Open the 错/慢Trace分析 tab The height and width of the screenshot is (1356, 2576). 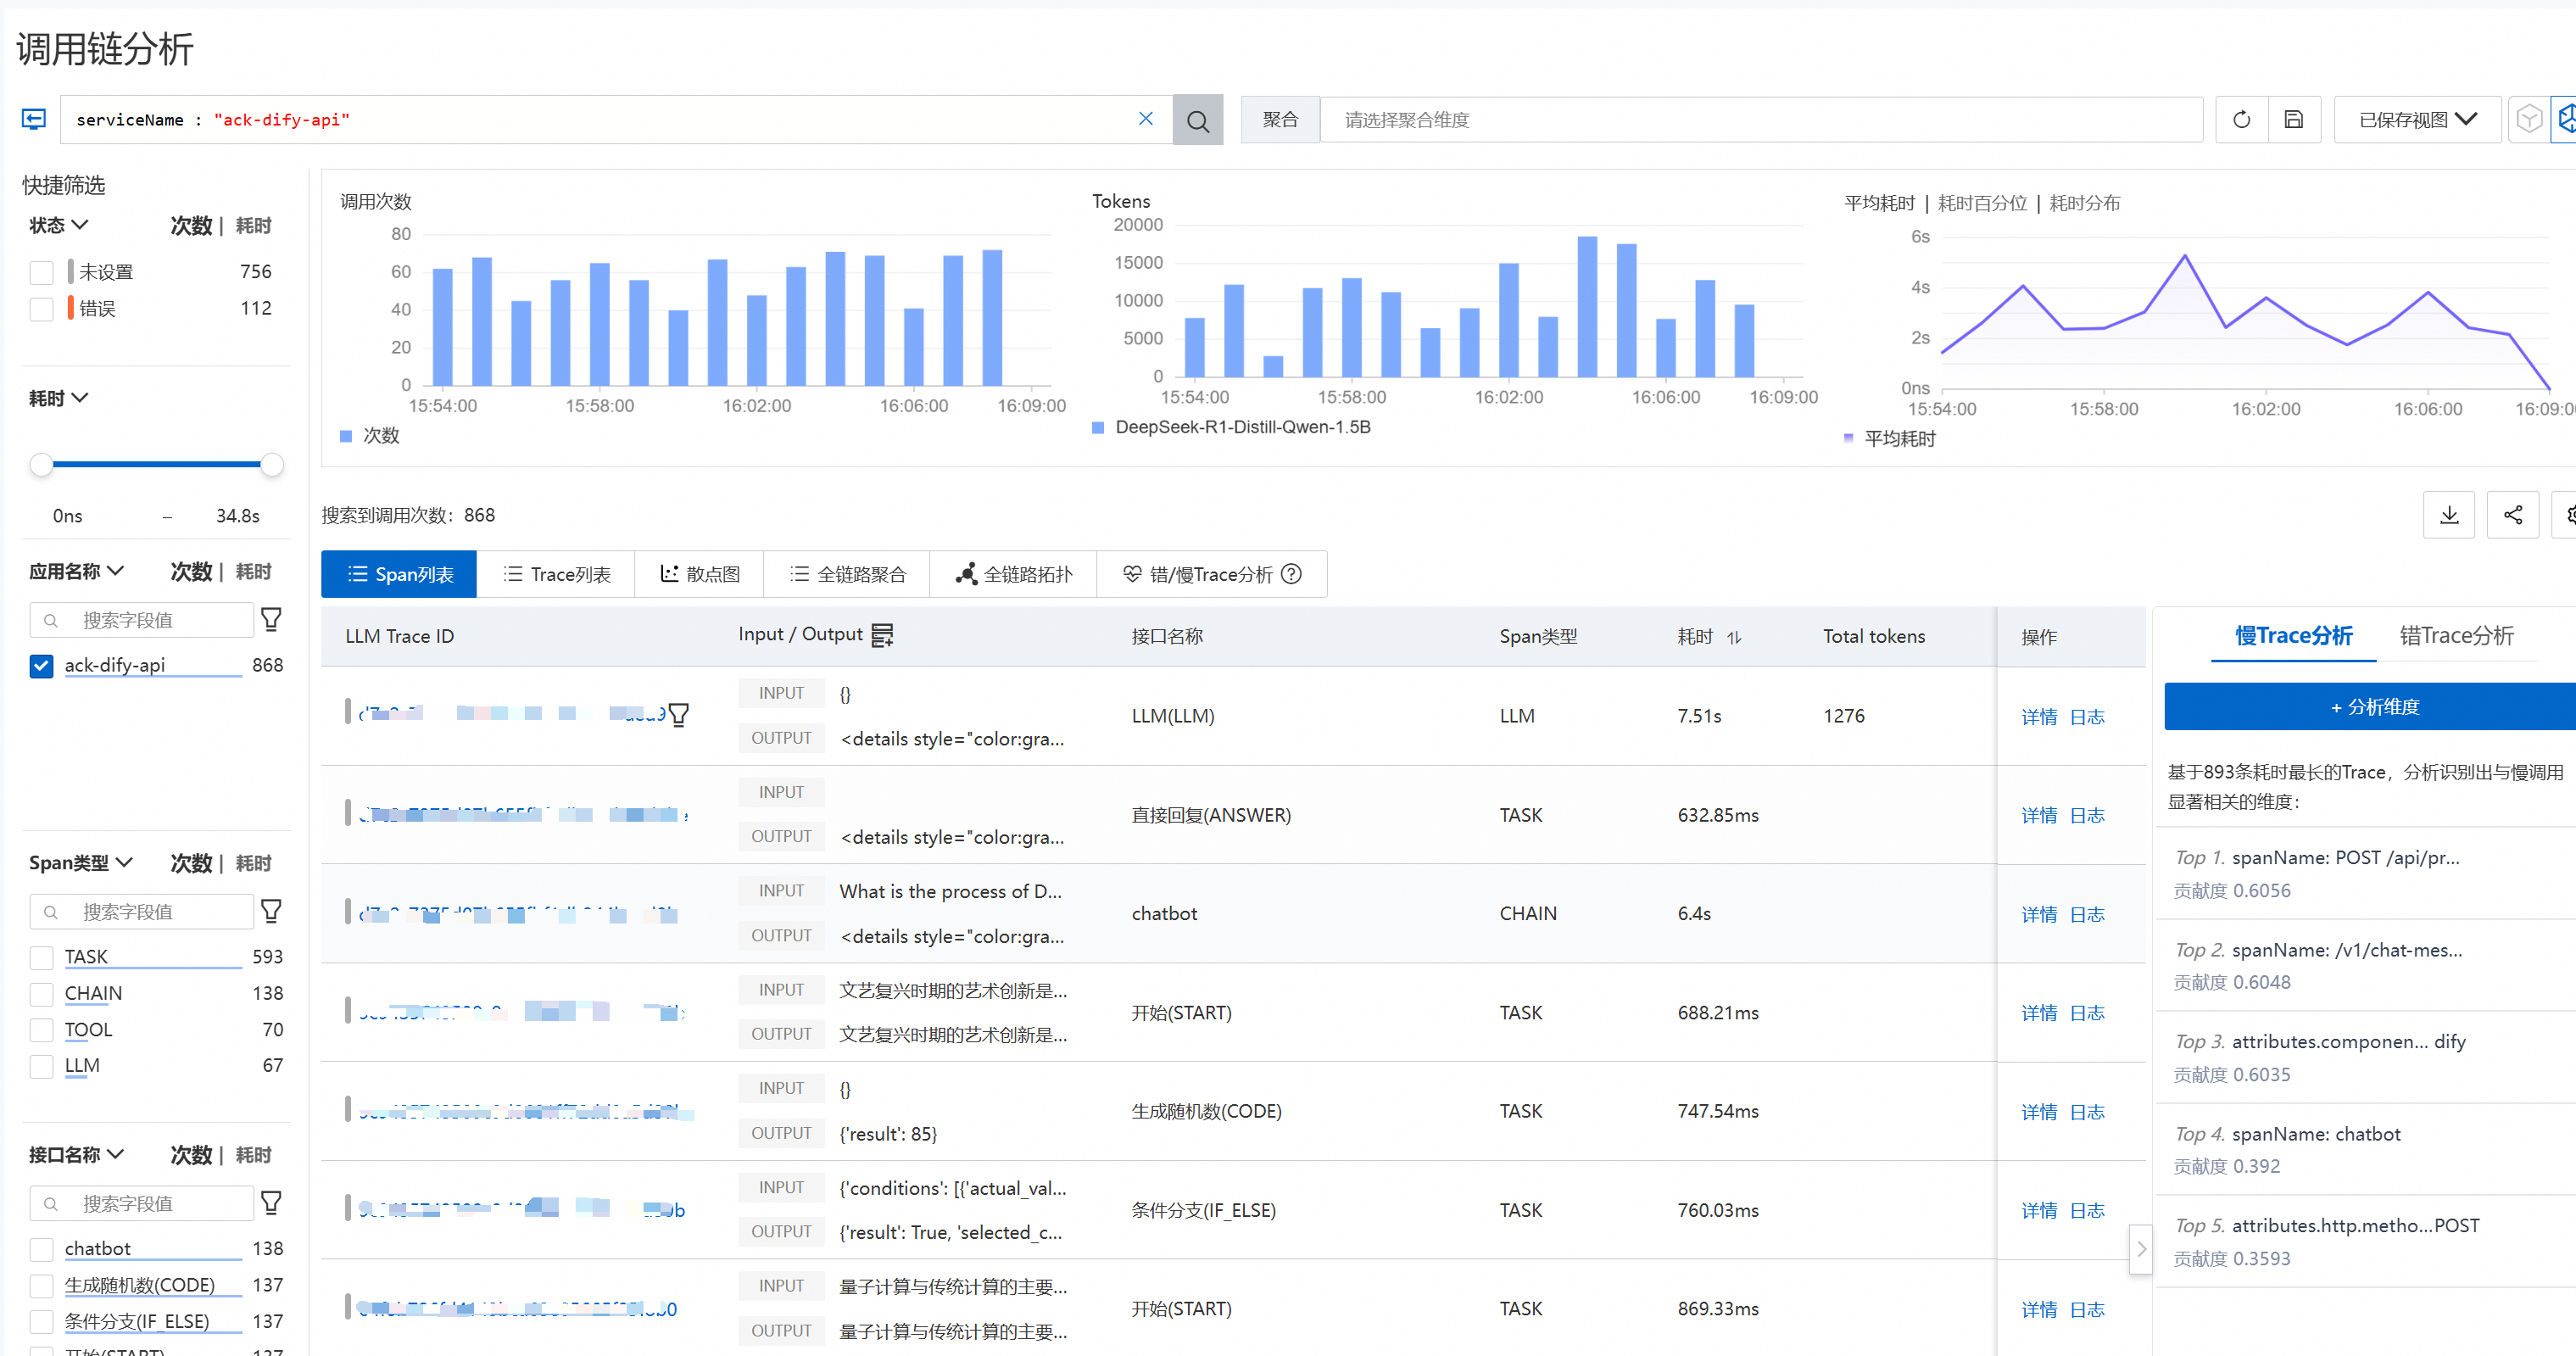(1211, 574)
